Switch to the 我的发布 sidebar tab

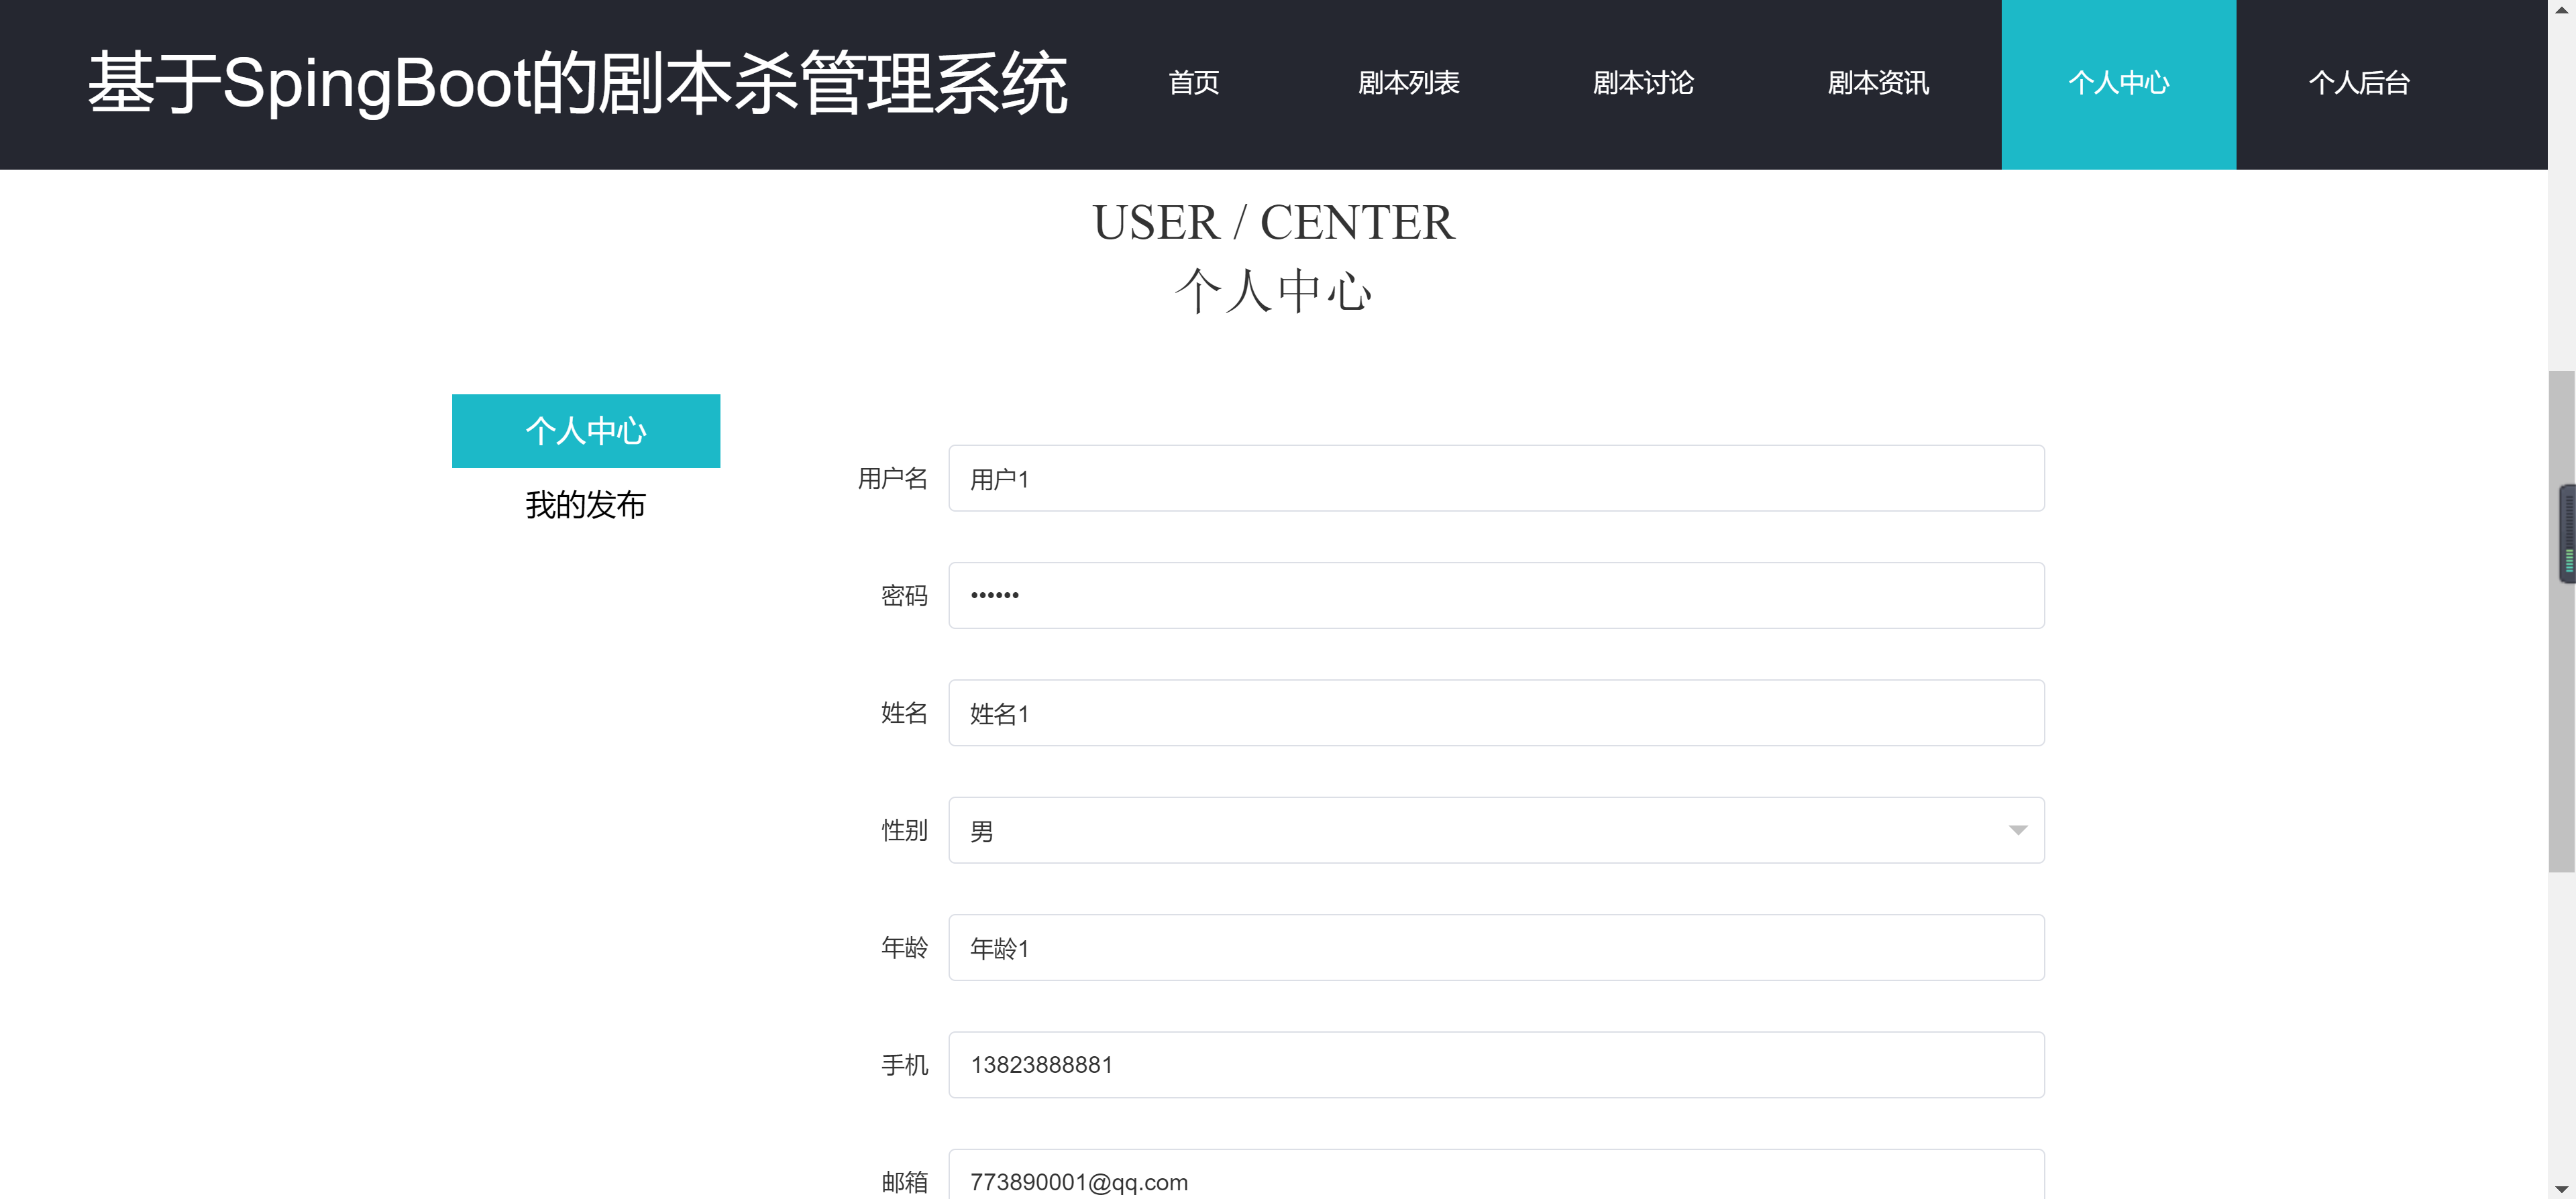586,505
